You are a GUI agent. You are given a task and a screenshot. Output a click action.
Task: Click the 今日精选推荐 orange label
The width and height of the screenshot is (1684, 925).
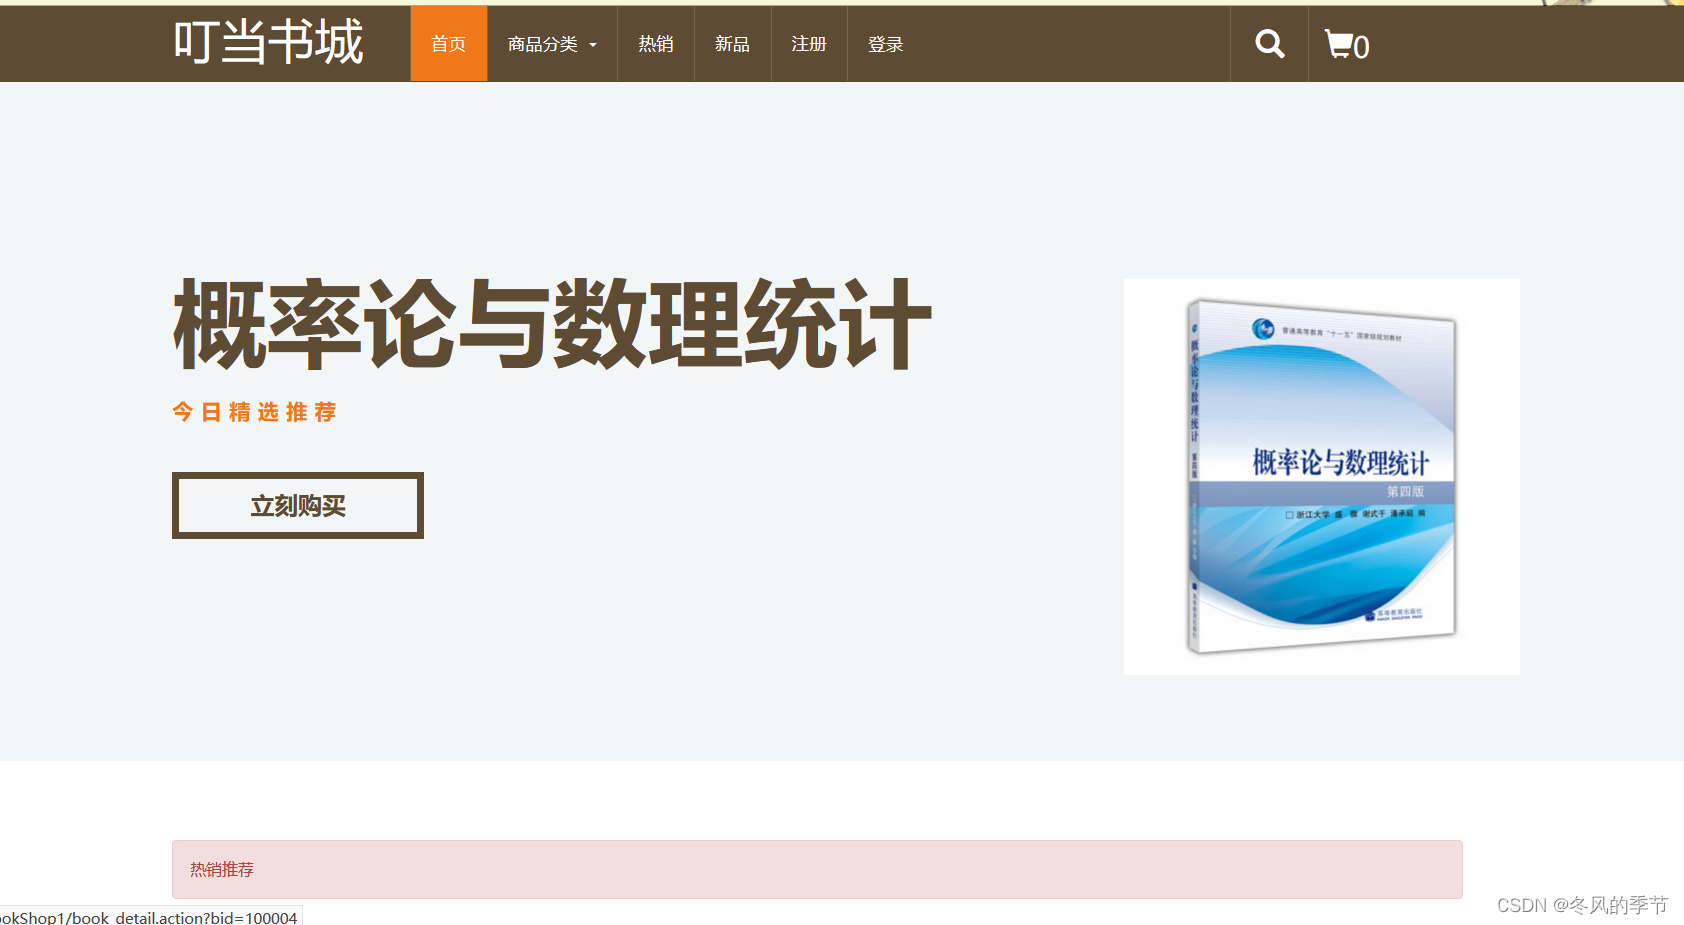click(x=254, y=412)
